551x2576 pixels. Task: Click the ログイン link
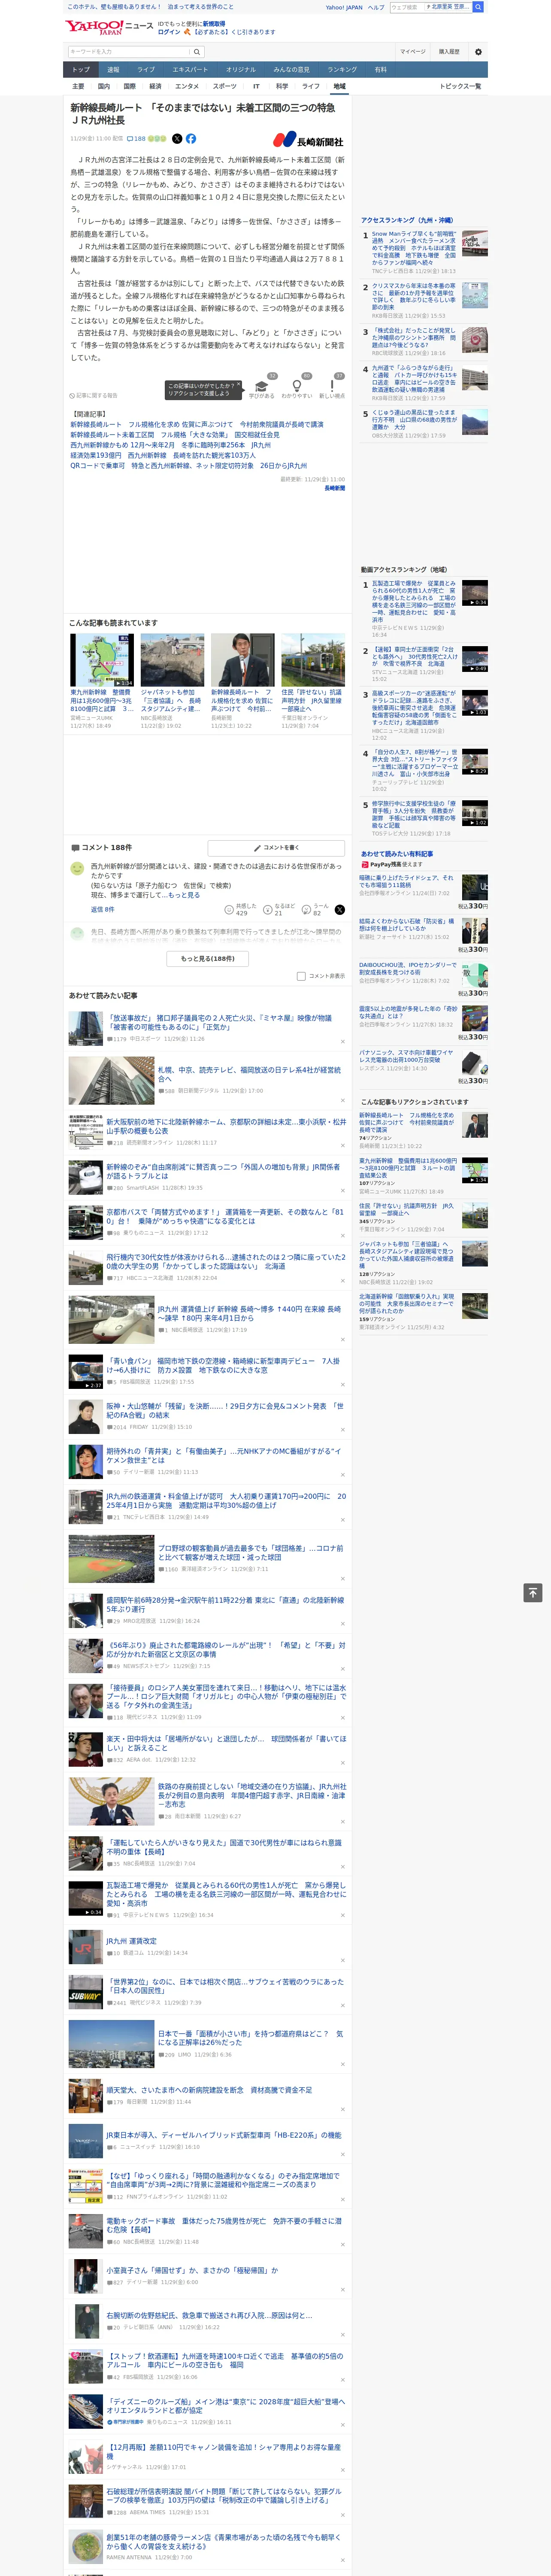pyautogui.click(x=169, y=32)
